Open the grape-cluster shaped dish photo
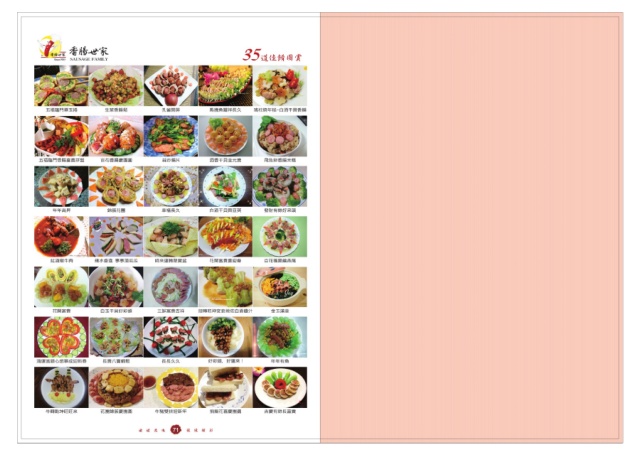 click(225, 337)
